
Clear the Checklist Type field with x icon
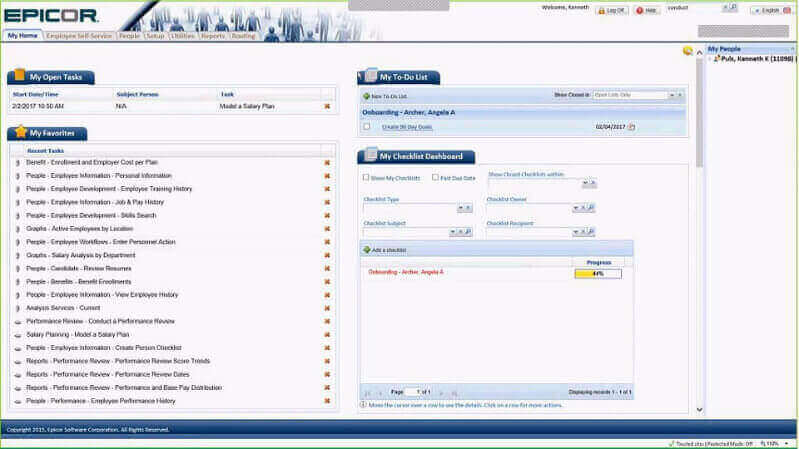468,208
